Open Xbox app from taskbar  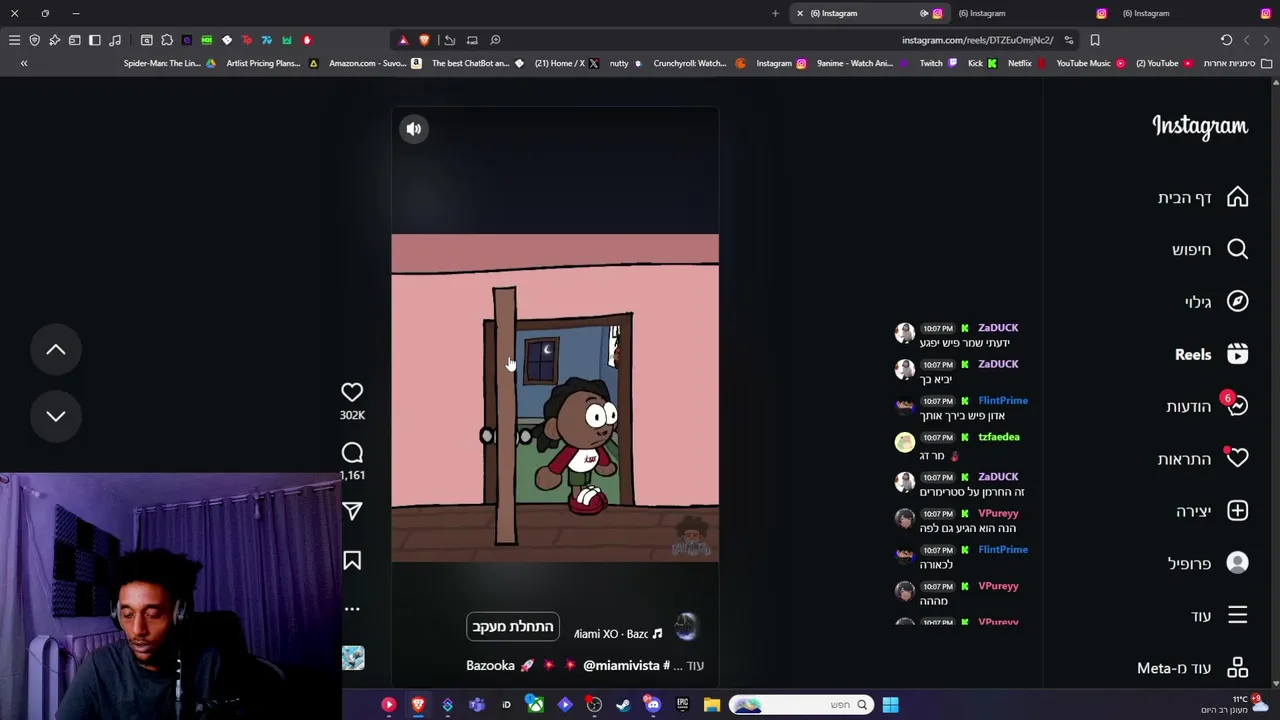click(536, 705)
